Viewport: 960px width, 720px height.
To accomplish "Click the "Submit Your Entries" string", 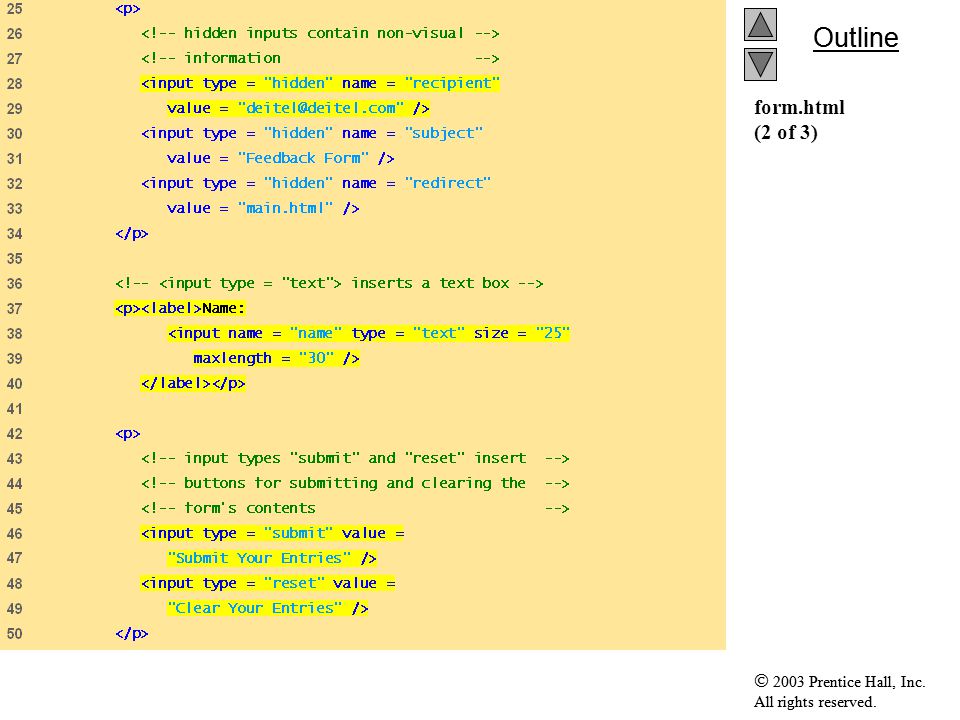I will tap(259, 558).
